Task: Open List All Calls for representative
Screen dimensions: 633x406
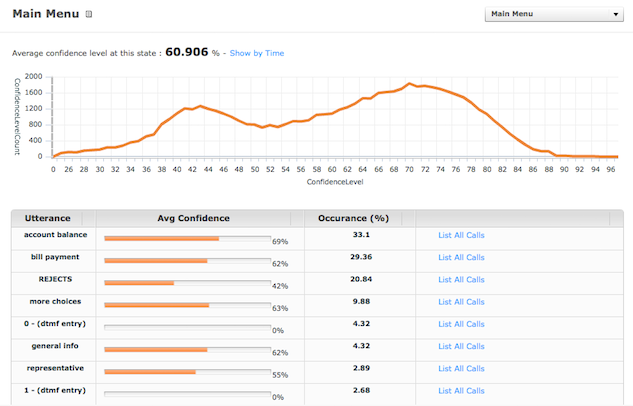Action: point(461,368)
